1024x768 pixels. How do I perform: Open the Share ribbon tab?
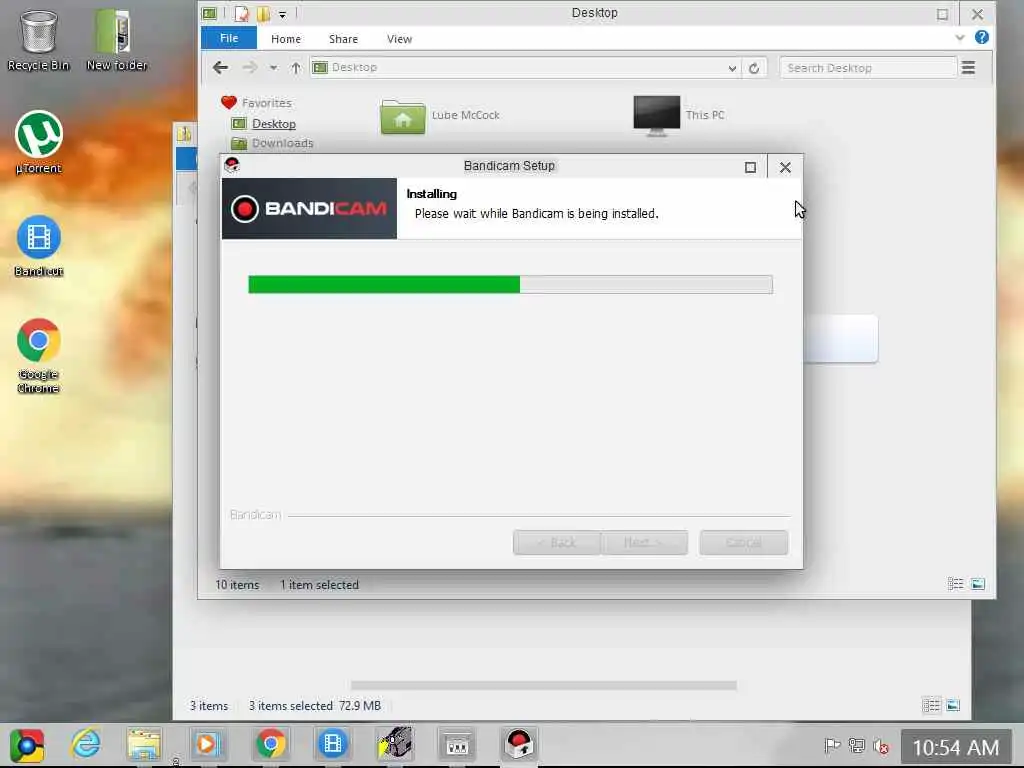[343, 39]
